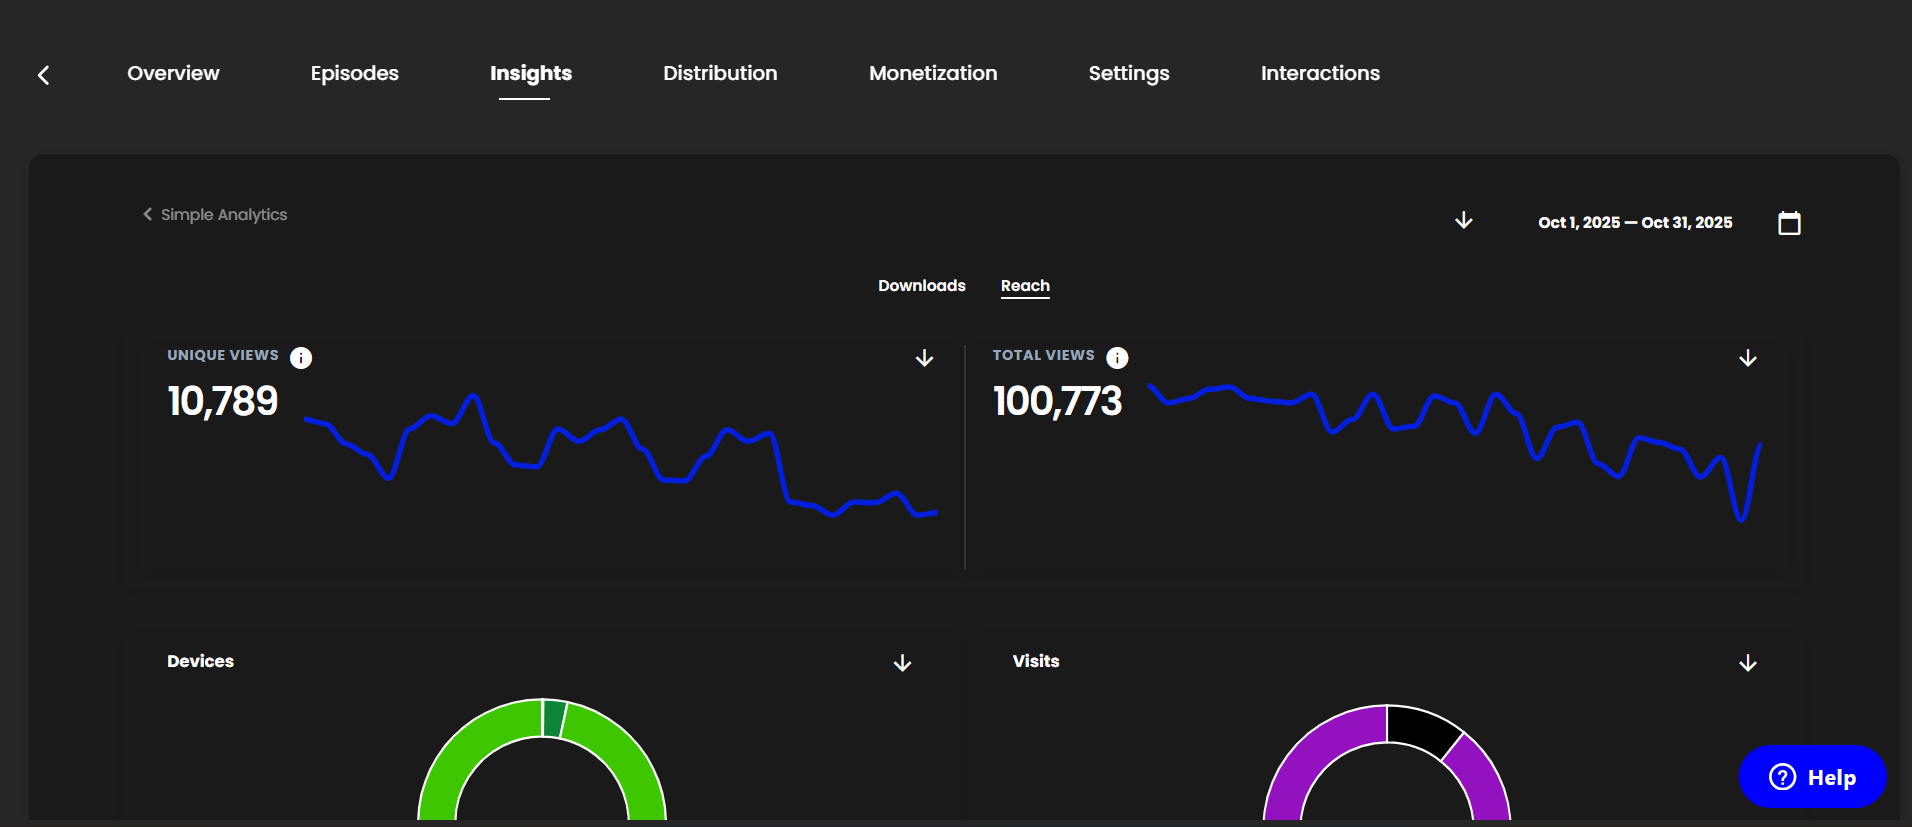Click the Unique Views line chart
The height and width of the screenshot is (827, 1912).
point(621,455)
